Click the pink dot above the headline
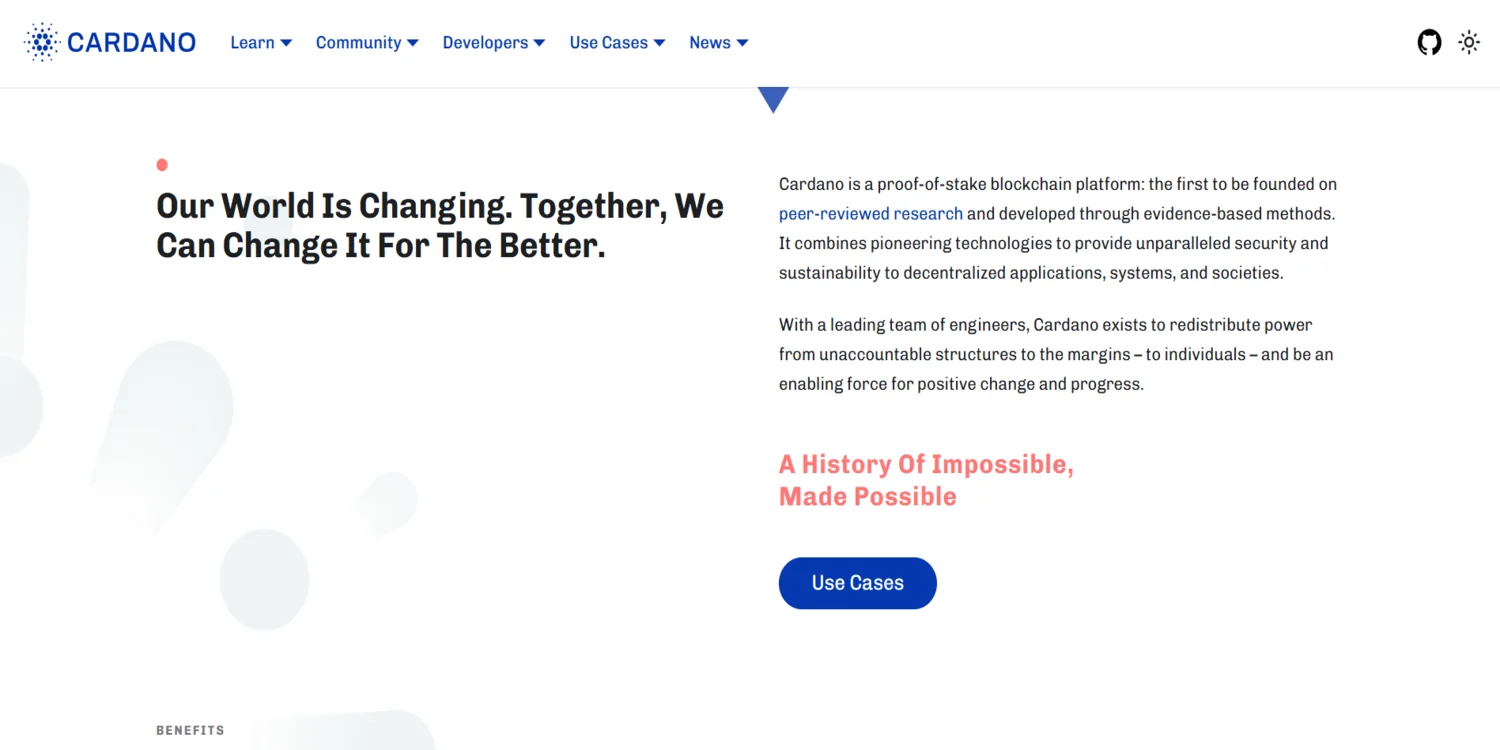 tap(162, 165)
